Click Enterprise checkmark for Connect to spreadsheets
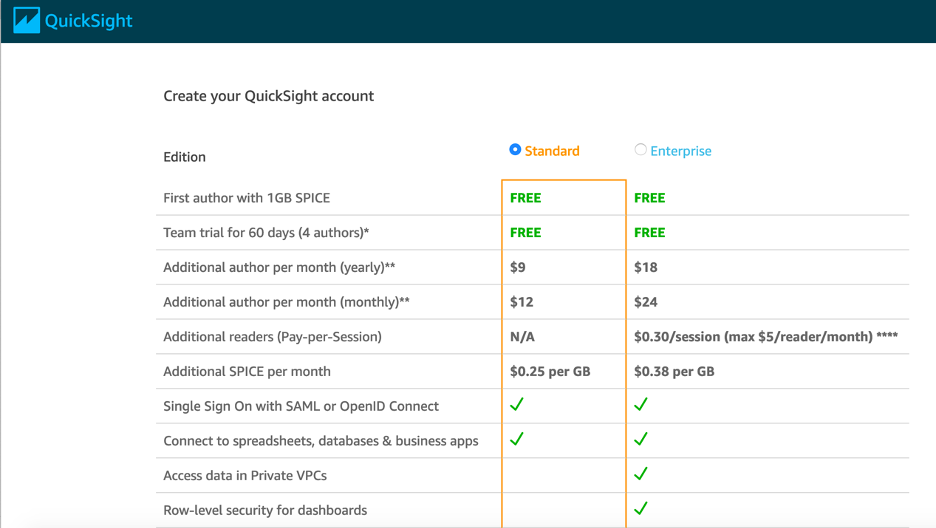Viewport: 936px width, 528px height. click(x=641, y=439)
